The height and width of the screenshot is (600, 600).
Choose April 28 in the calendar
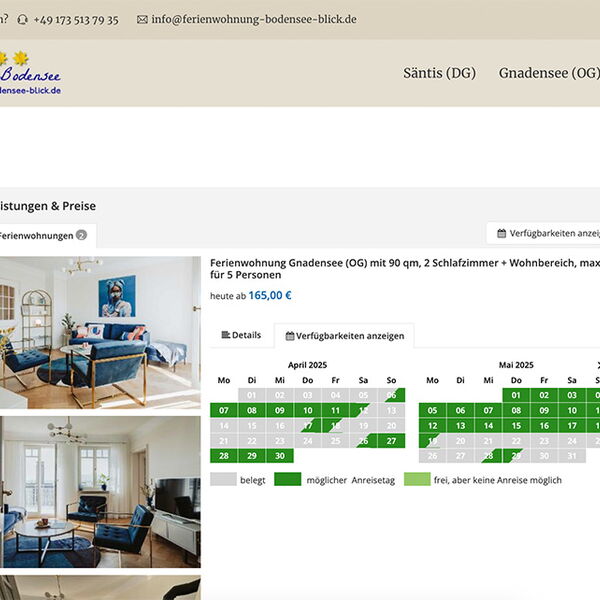tap(224, 456)
